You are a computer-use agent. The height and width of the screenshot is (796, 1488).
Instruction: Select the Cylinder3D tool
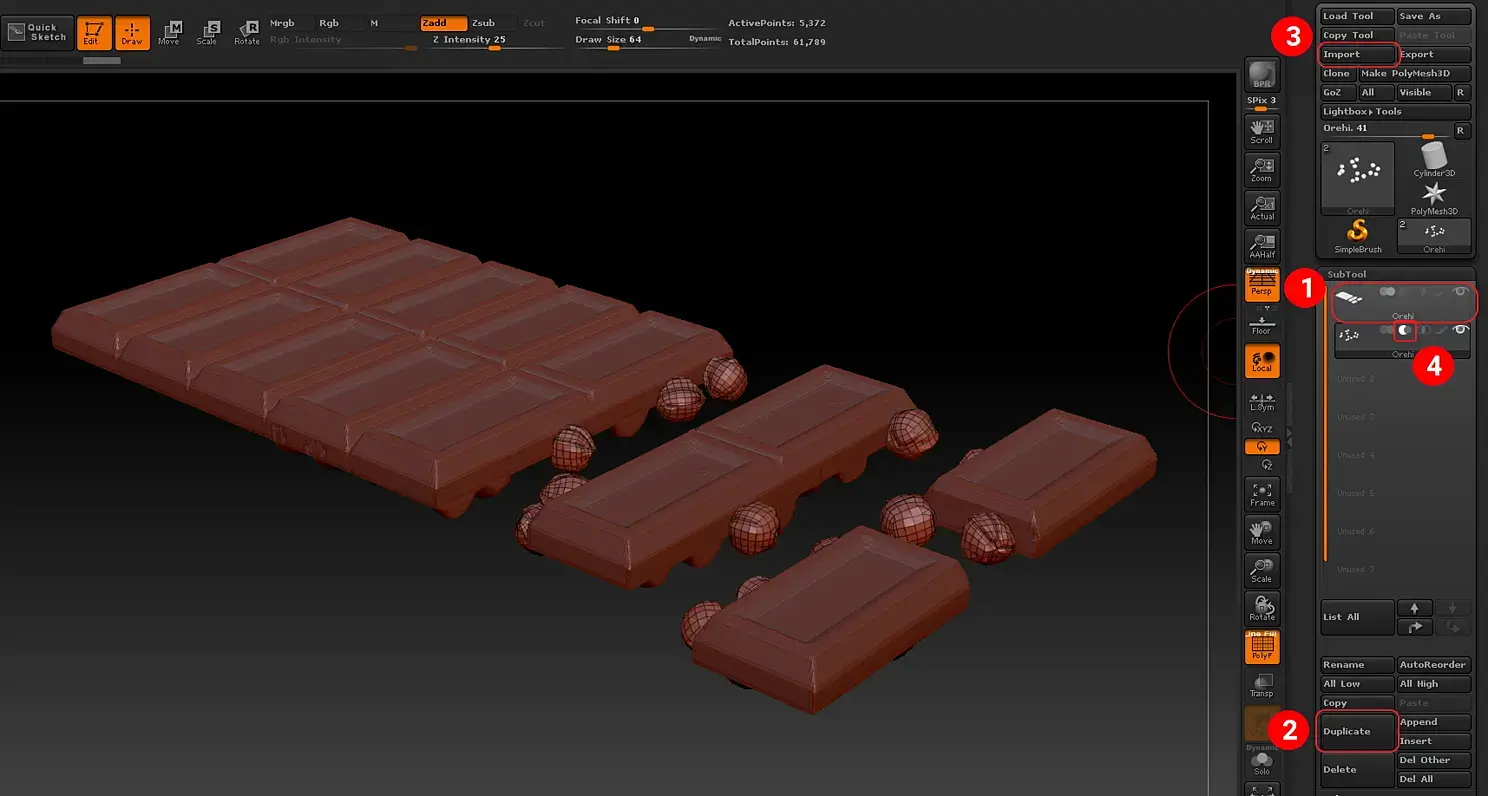(x=1434, y=160)
